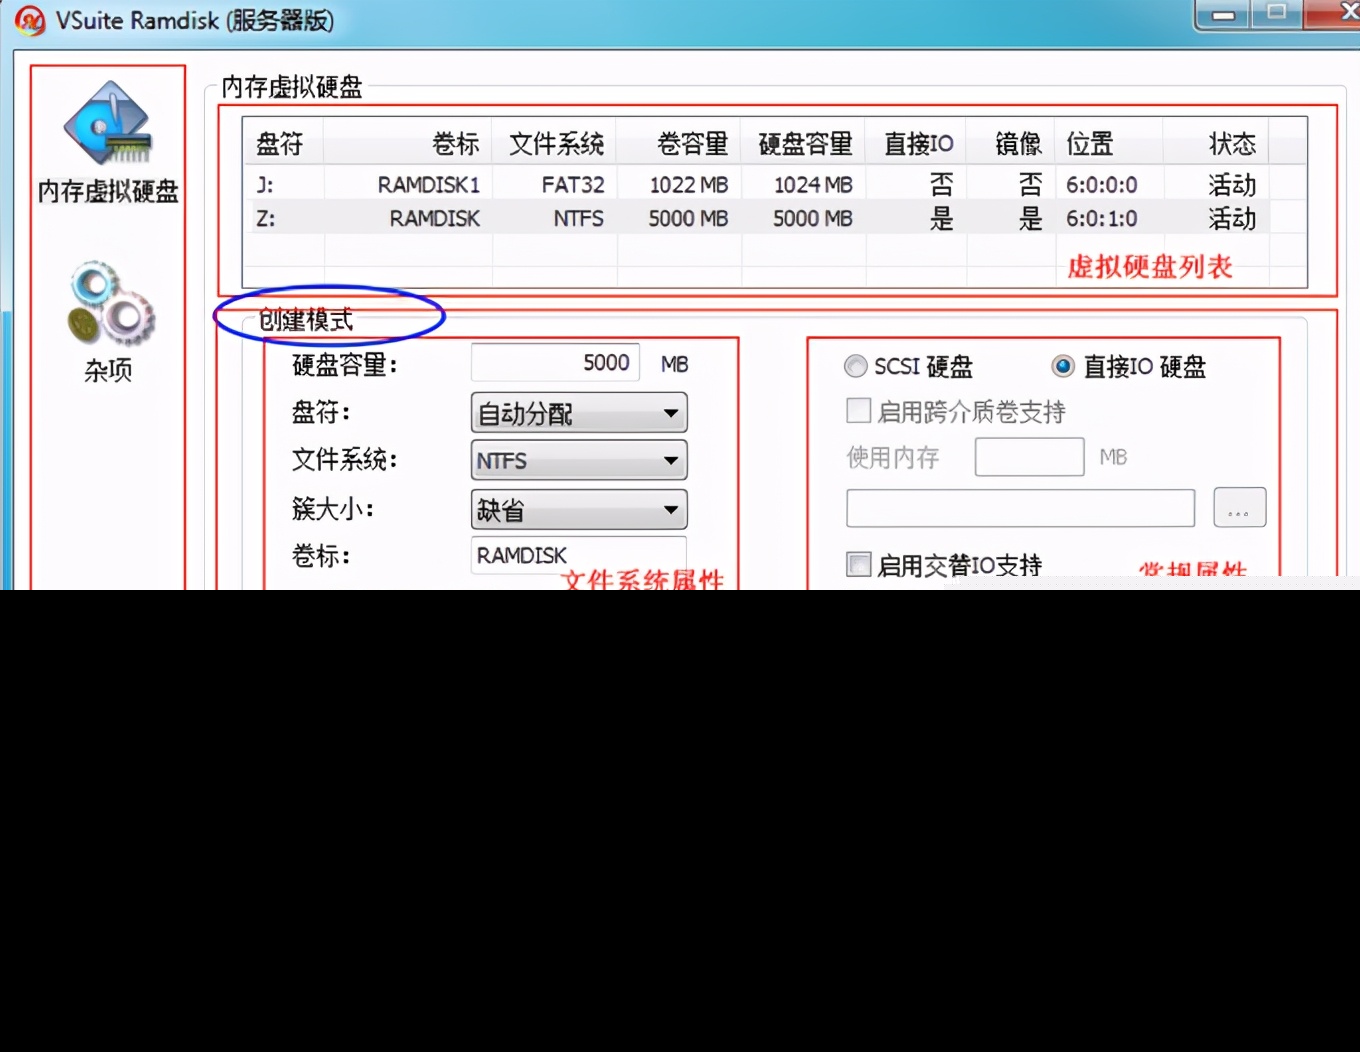Click the 6:0:1:0 location cell
The image size is (1360, 1052).
pyautogui.click(x=1102, y=218)
